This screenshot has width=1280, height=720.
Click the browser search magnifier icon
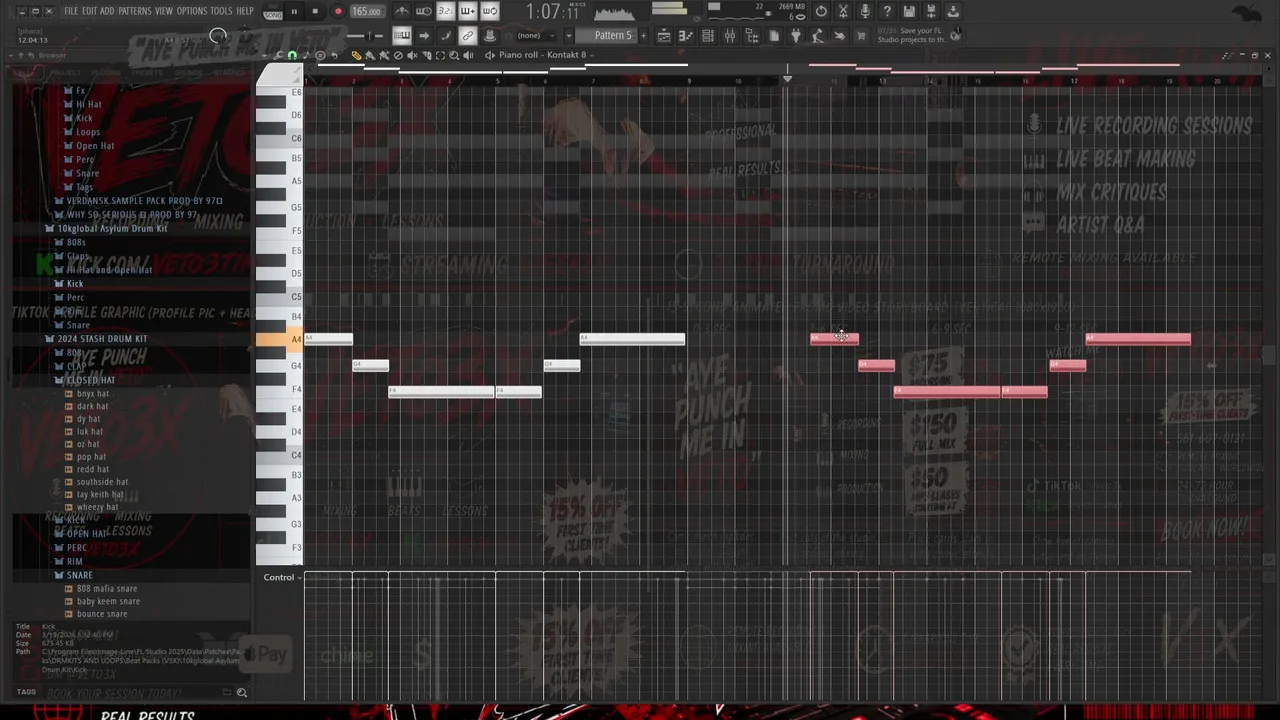tap(241, 692)
